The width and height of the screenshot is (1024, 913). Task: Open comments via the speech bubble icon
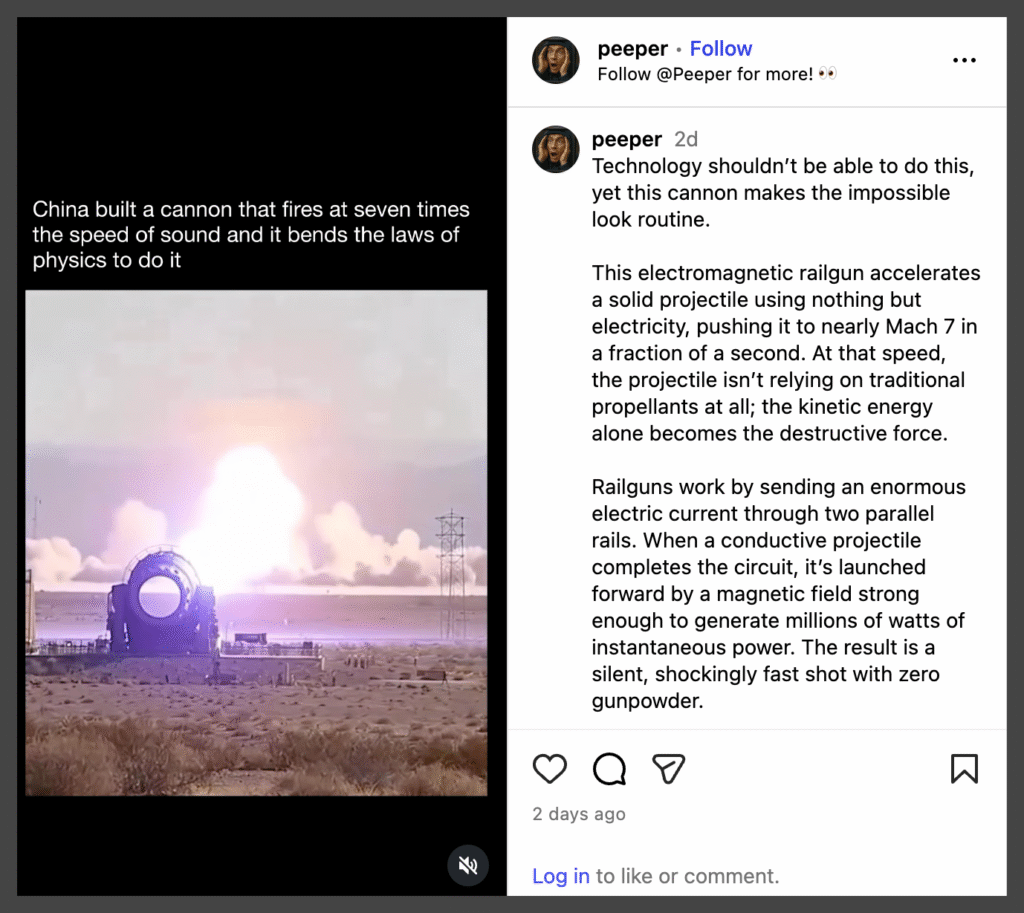tap(609, 768)
